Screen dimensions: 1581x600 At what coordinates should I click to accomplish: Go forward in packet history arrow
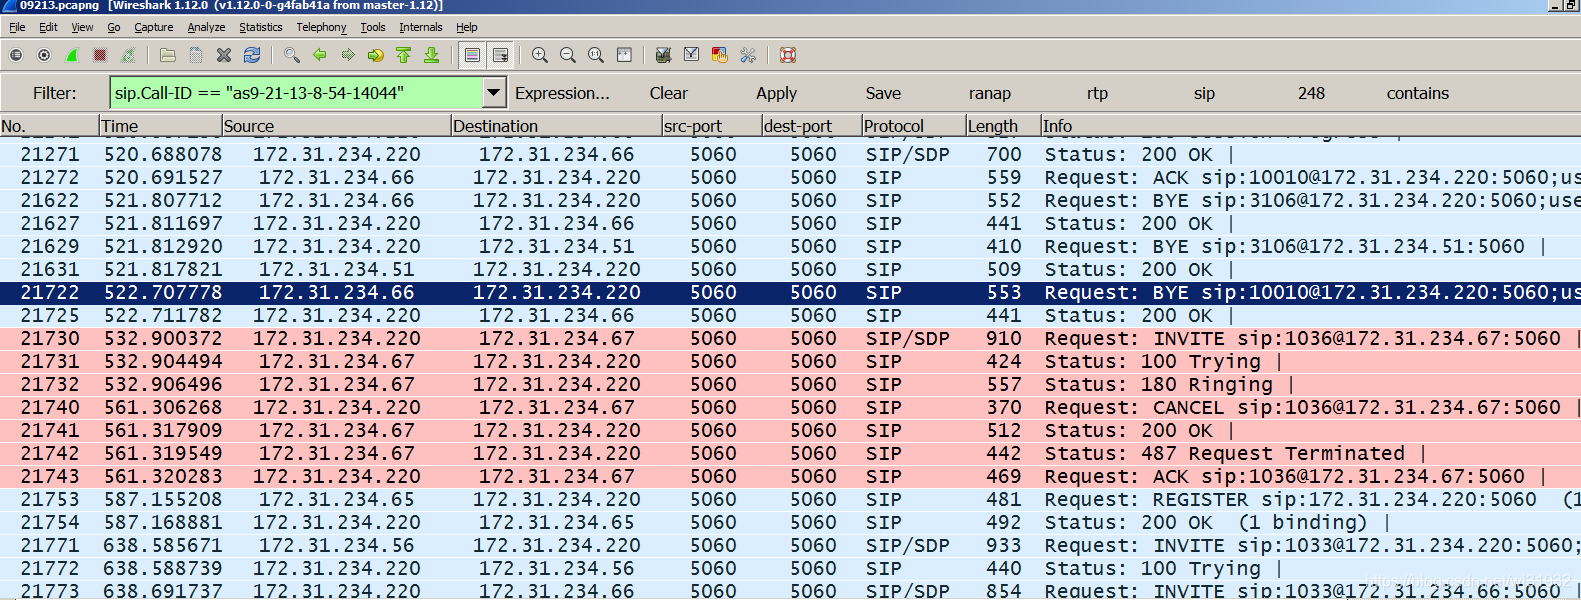tap(348, 55)
